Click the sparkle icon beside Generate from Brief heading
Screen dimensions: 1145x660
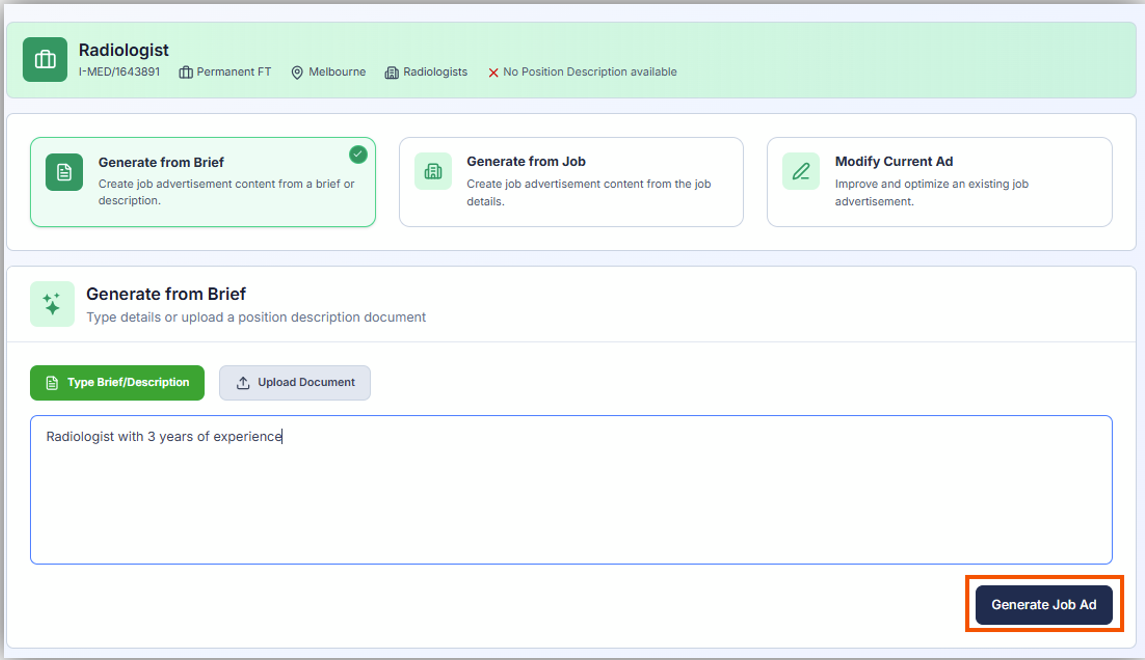(x=52, y=304)
